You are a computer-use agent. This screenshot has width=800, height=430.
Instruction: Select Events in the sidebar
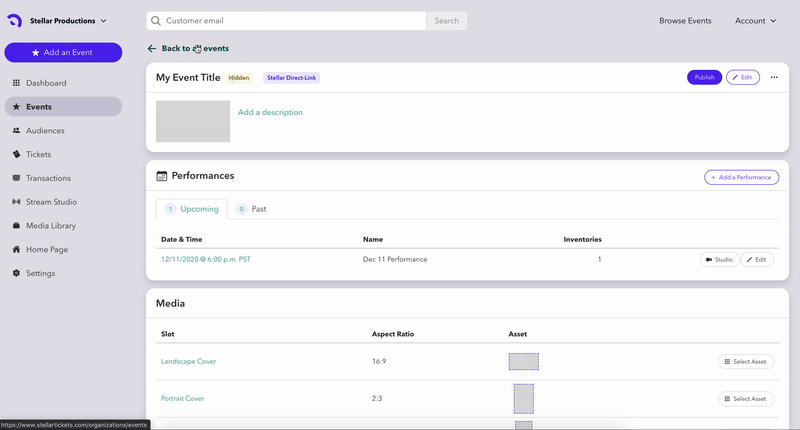click(63, 107)
